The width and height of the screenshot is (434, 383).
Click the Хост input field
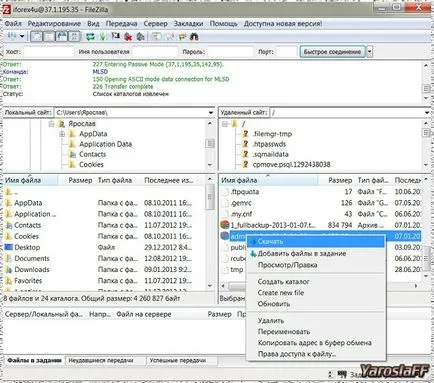click(x=49, y=52)
